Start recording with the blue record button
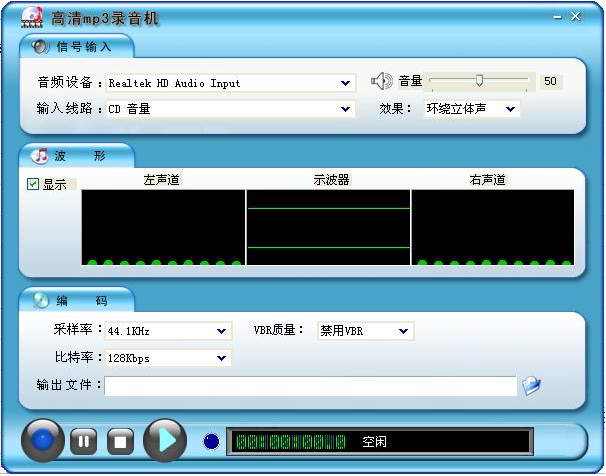 43,440
